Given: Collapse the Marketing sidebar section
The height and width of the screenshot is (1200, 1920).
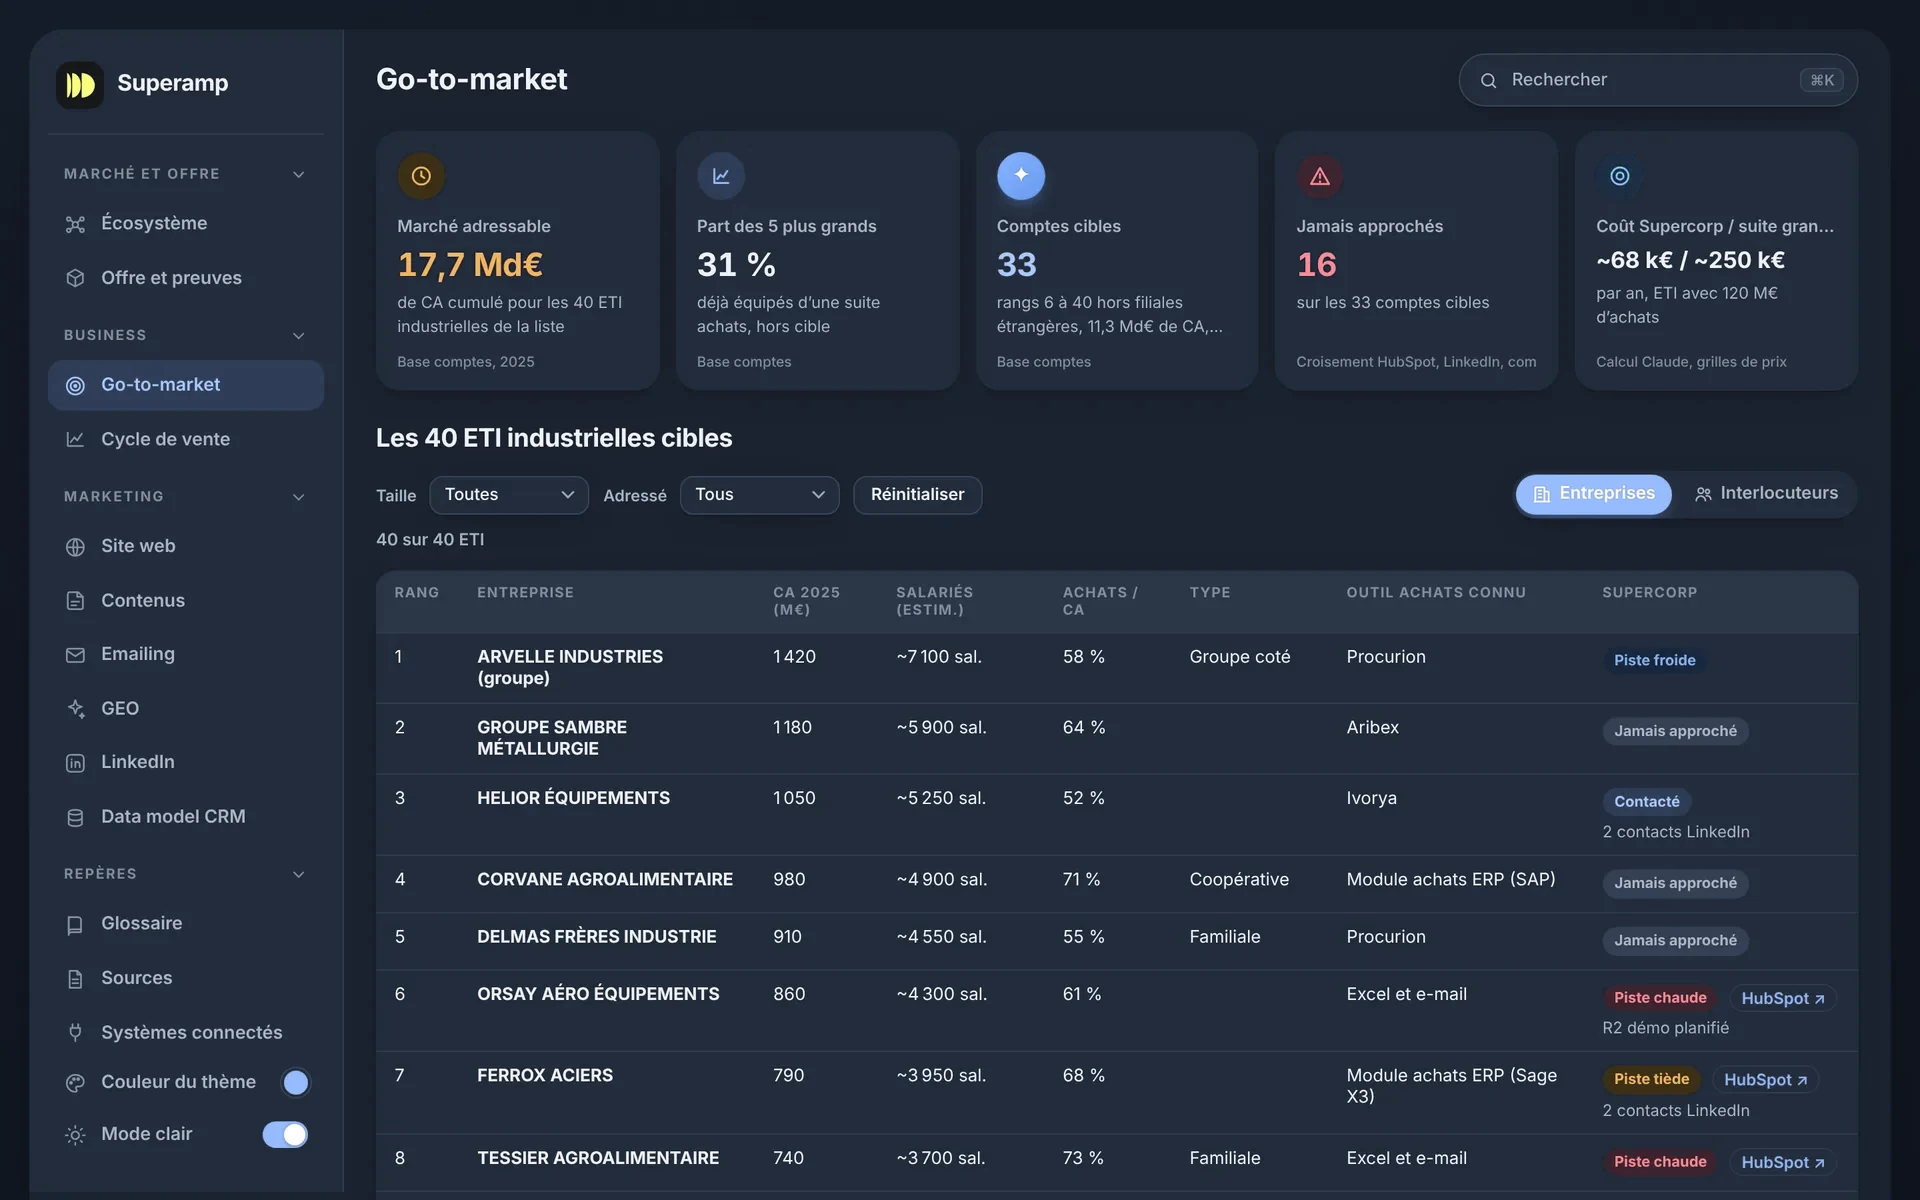Looking at the screenshot, I should tap(298, 497).
